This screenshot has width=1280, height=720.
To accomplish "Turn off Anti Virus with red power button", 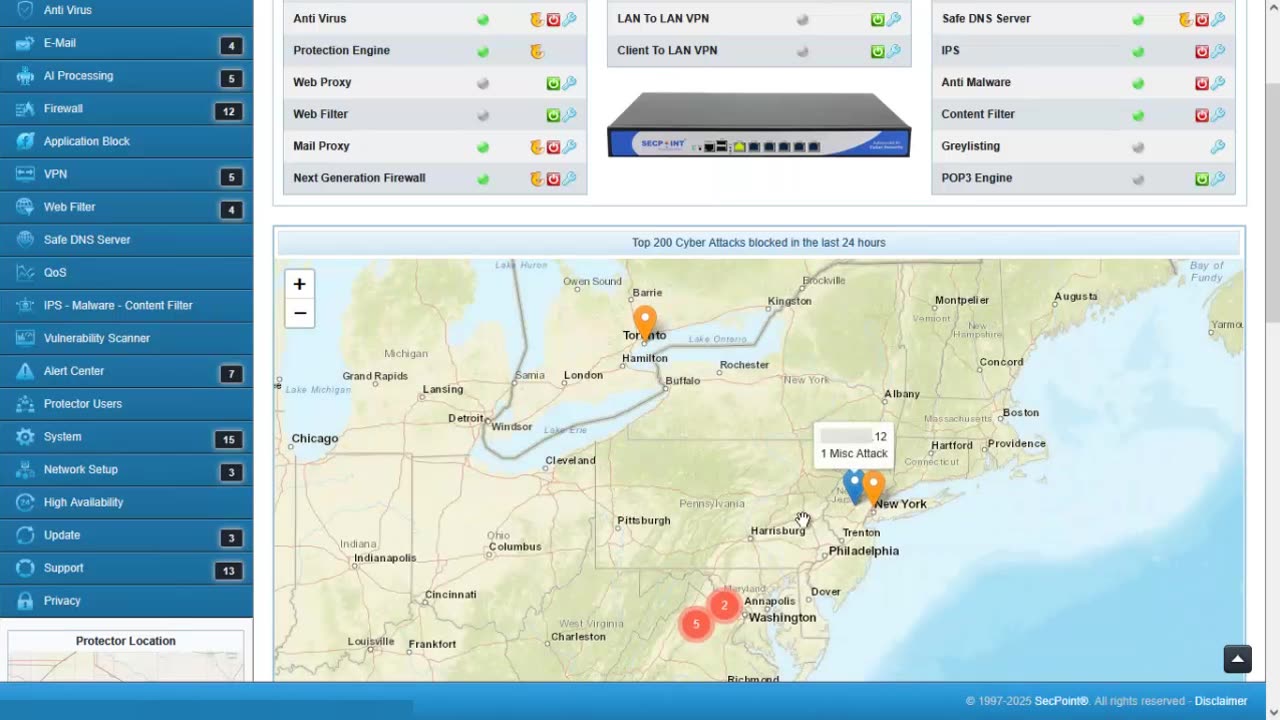I will [x=553, y=19].
